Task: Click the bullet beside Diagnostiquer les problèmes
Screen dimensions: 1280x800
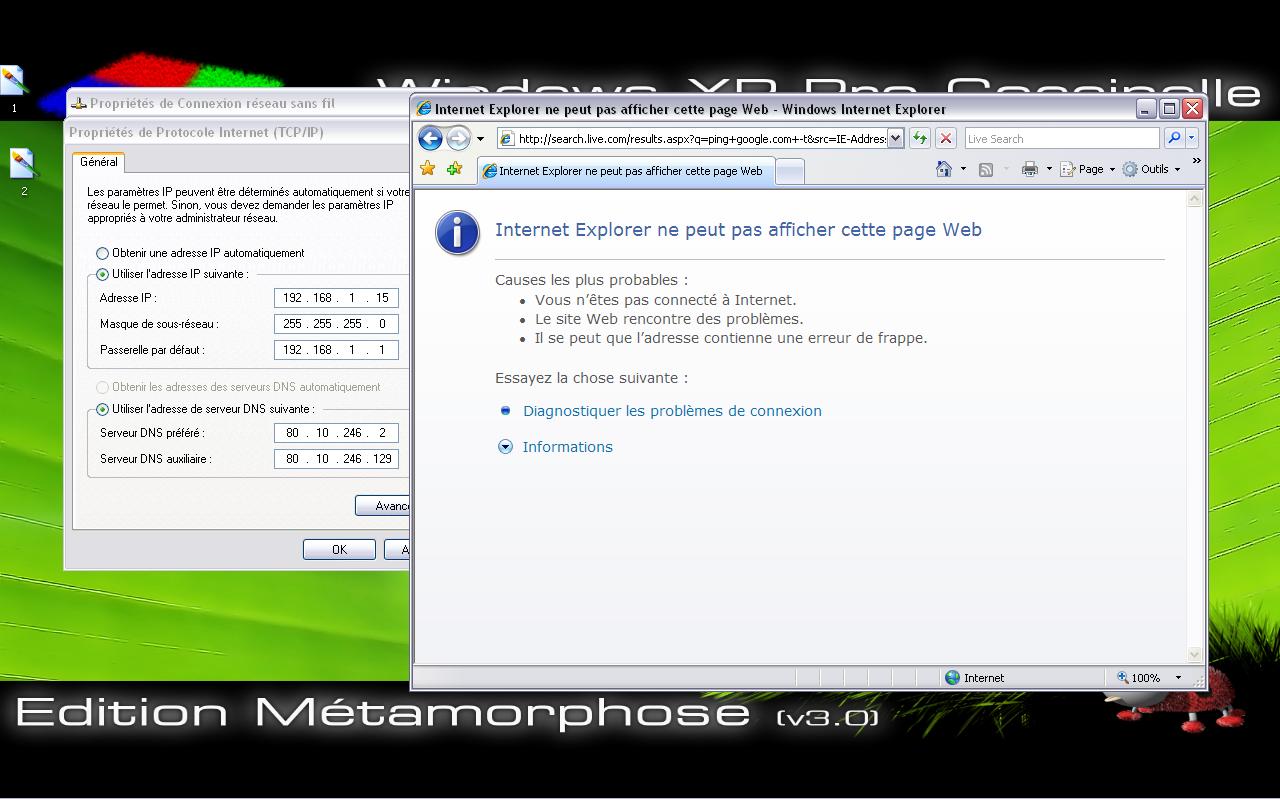Action: pyautogui.click(x=505, y=410)
